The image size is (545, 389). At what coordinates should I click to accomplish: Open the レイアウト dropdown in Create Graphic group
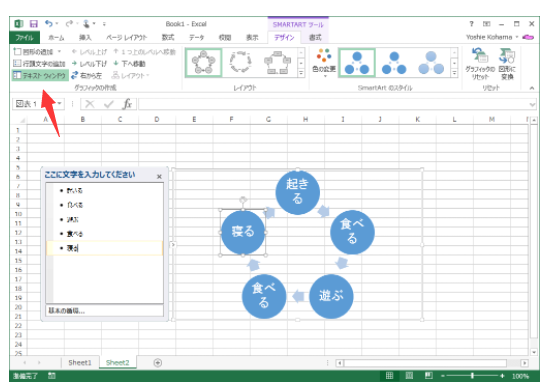130,75
